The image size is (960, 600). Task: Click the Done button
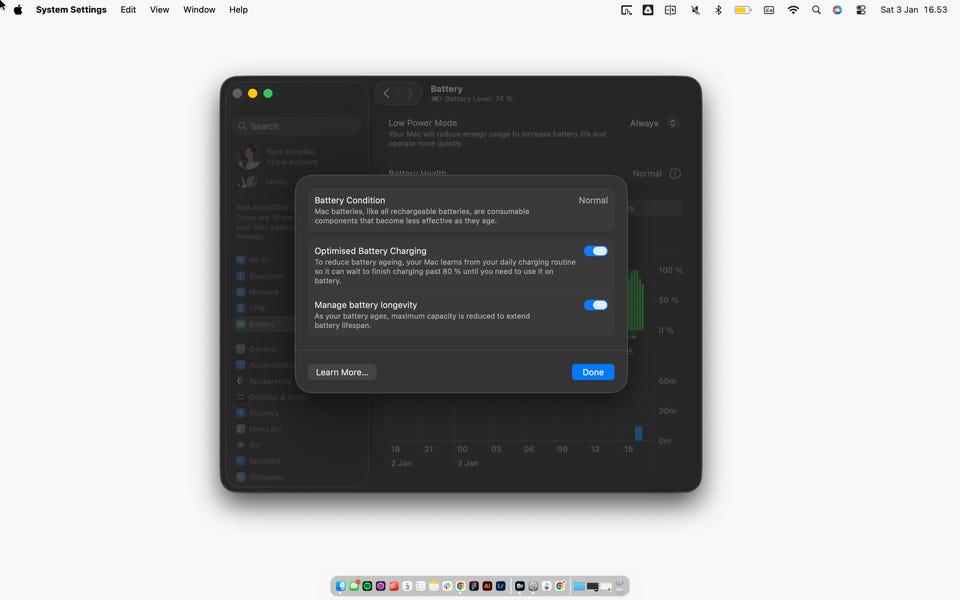point(593,372)
